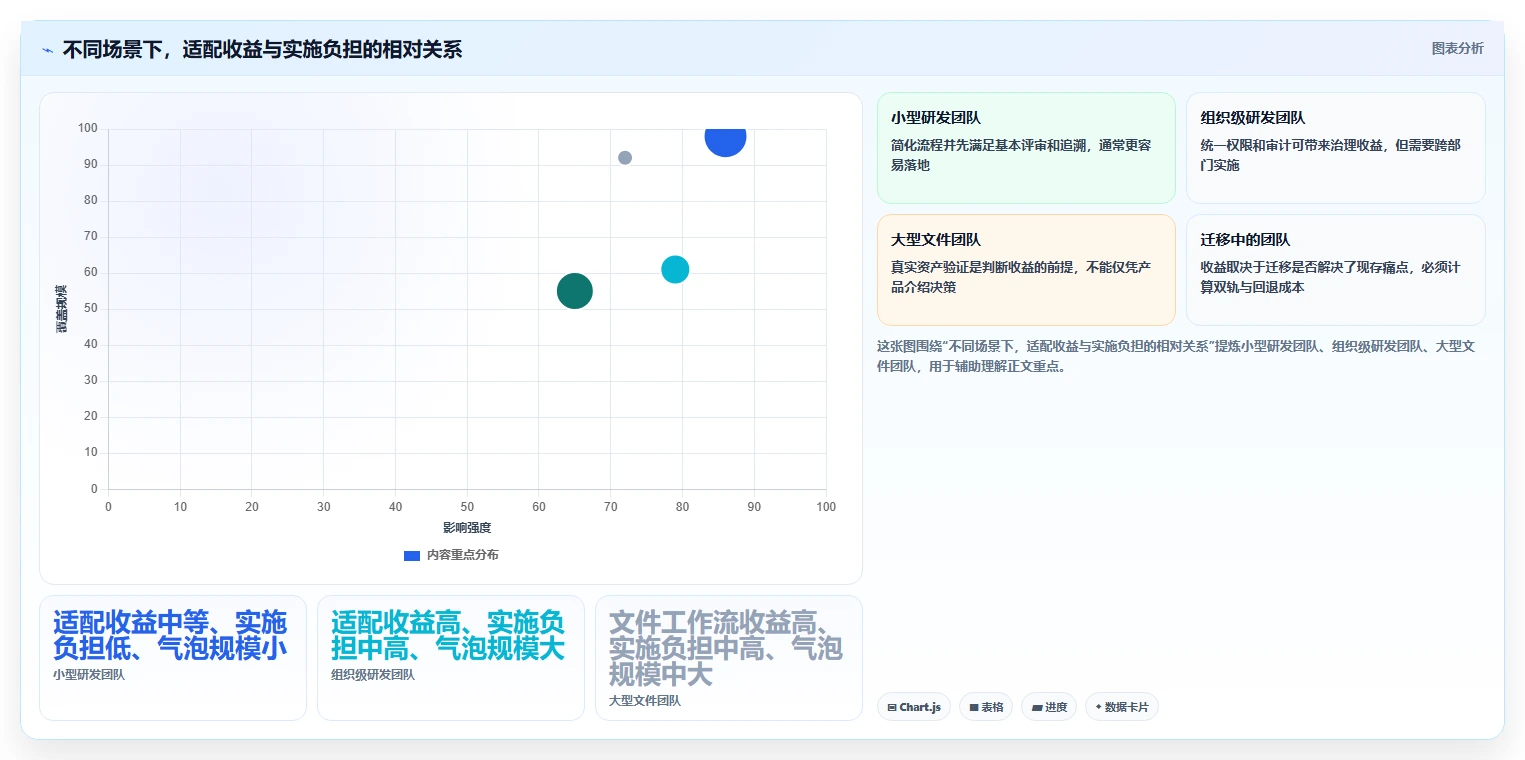Click the 适配收益高、实施负担中高 data card
The image size is (1525, 760).
450,657
